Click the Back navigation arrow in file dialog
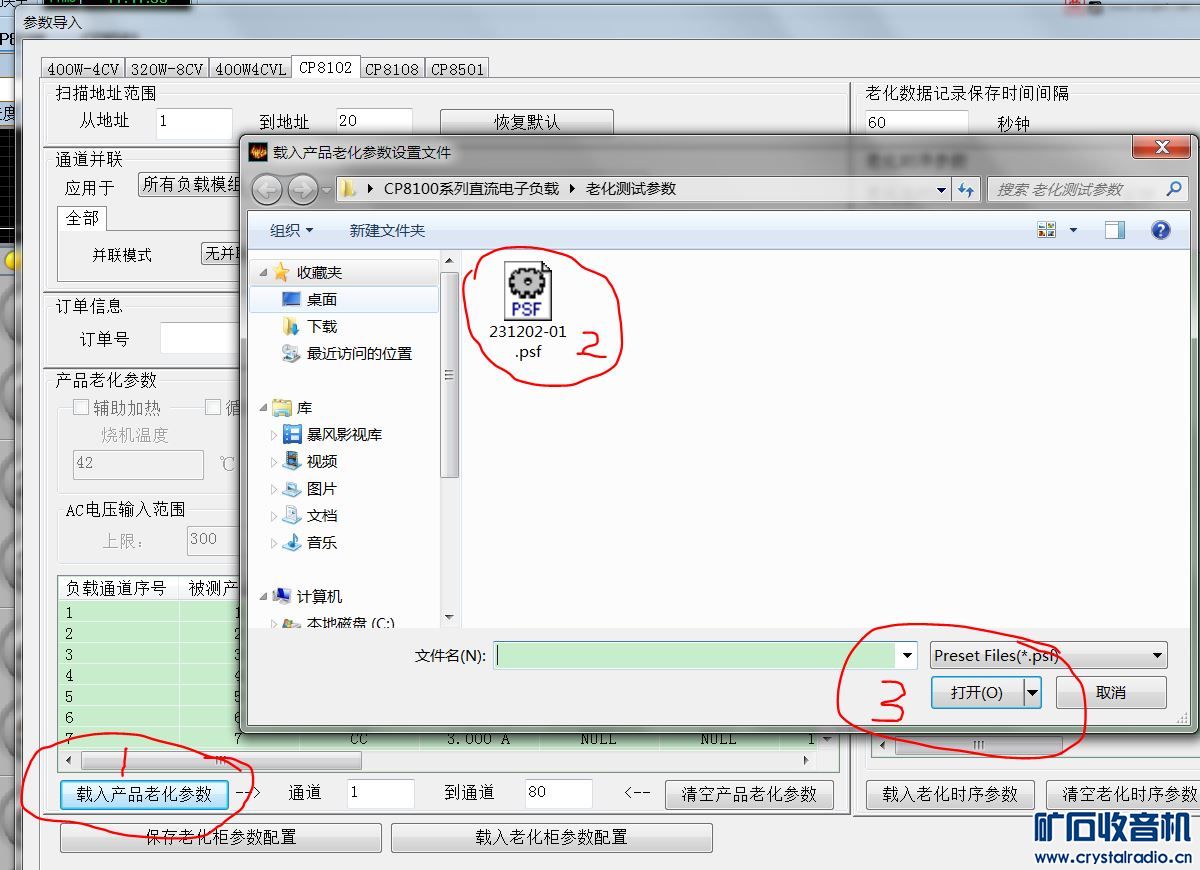 (x=267, y=189)
